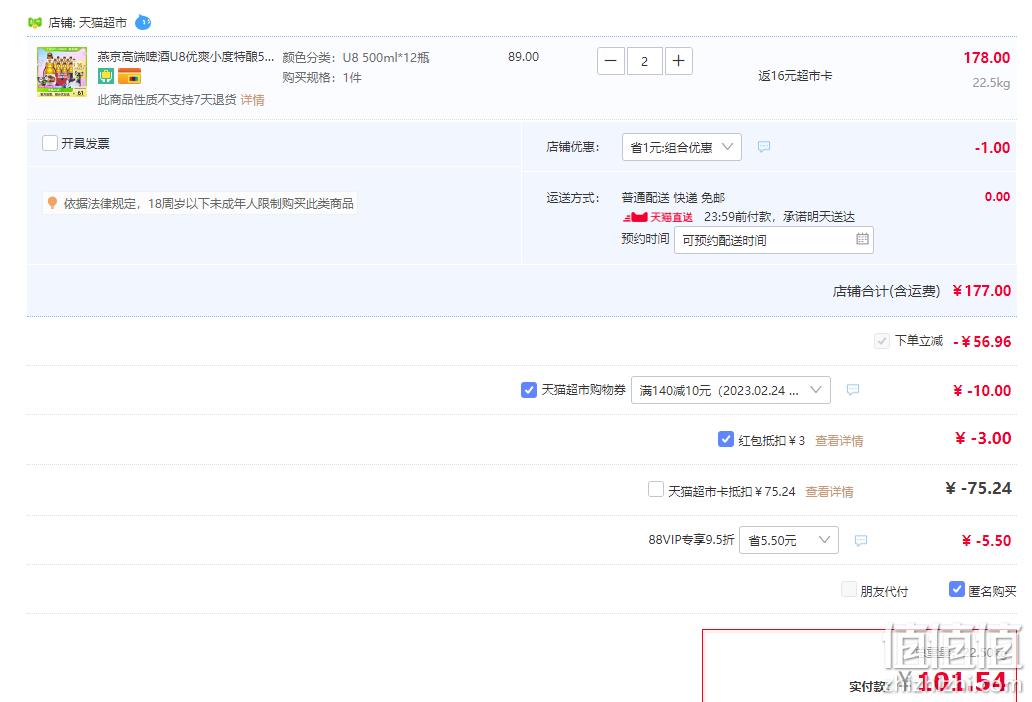The height and width of the screenshot is (702, 1032).
Task: Uncheck the 匿名购买 checkbox
Action: pos(957,589)
